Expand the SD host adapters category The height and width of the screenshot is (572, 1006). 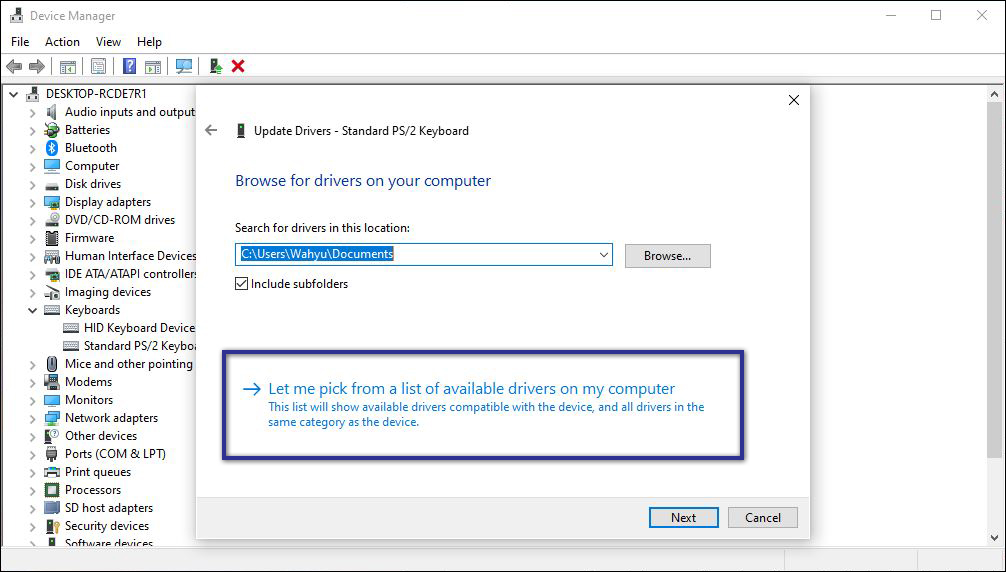(x=32, y=508)
